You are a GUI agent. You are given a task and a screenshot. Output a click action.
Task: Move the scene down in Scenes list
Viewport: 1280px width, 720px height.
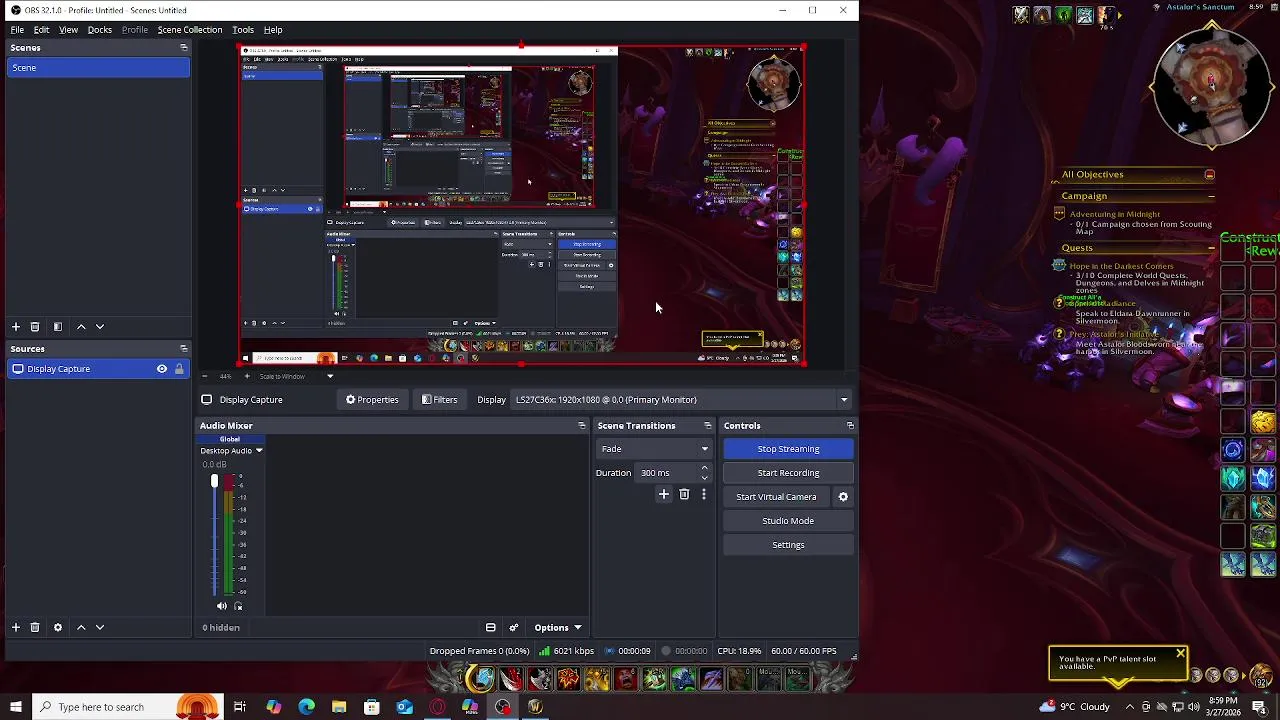tap(100, 327)
